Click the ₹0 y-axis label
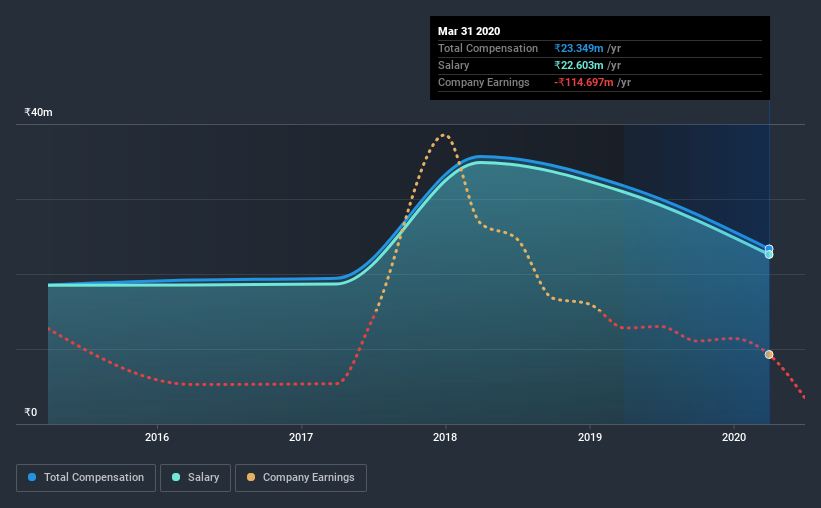 click(x=31, y=412)
